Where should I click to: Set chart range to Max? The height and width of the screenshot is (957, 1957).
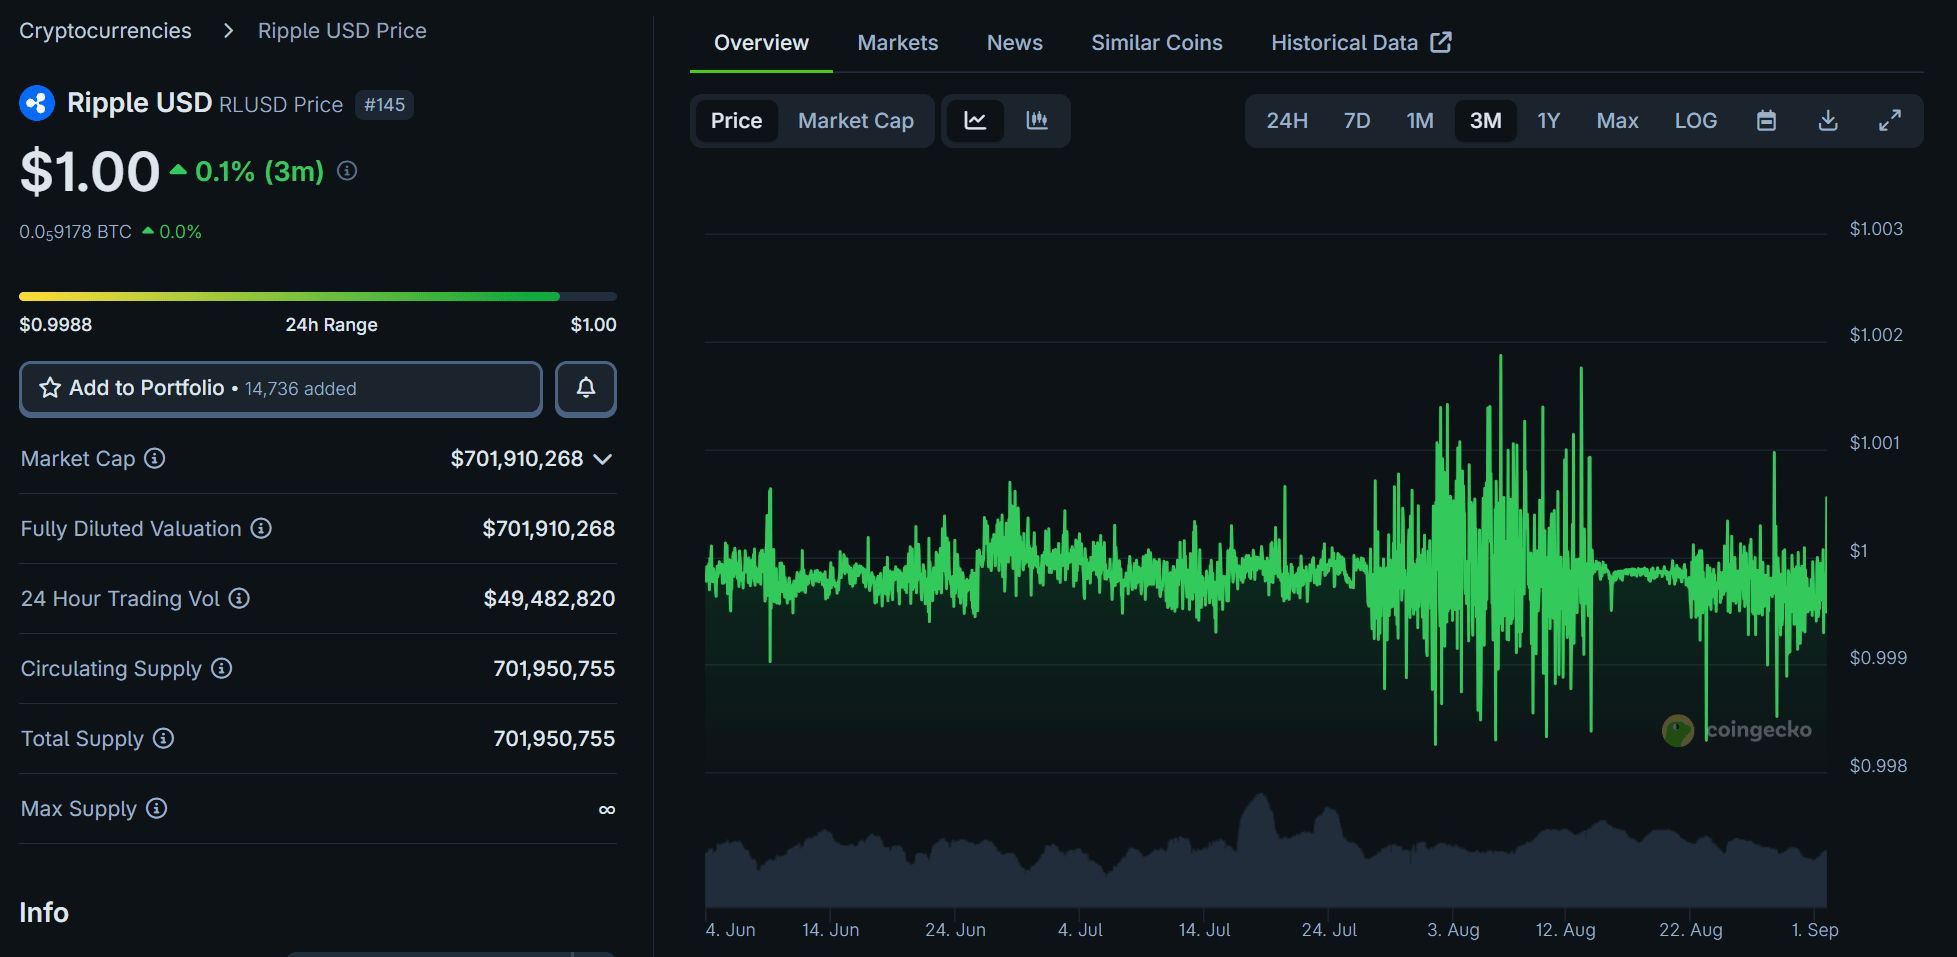click(1618, 121)
